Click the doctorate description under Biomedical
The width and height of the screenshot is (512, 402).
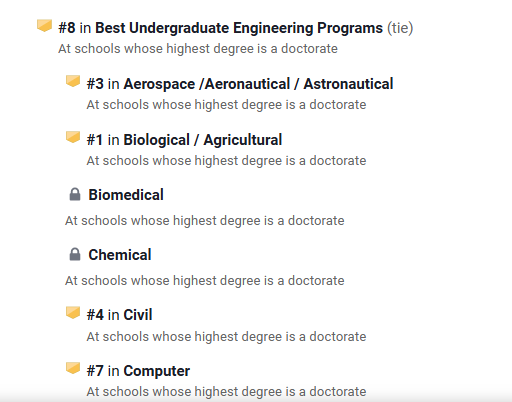tap(205, 221)
